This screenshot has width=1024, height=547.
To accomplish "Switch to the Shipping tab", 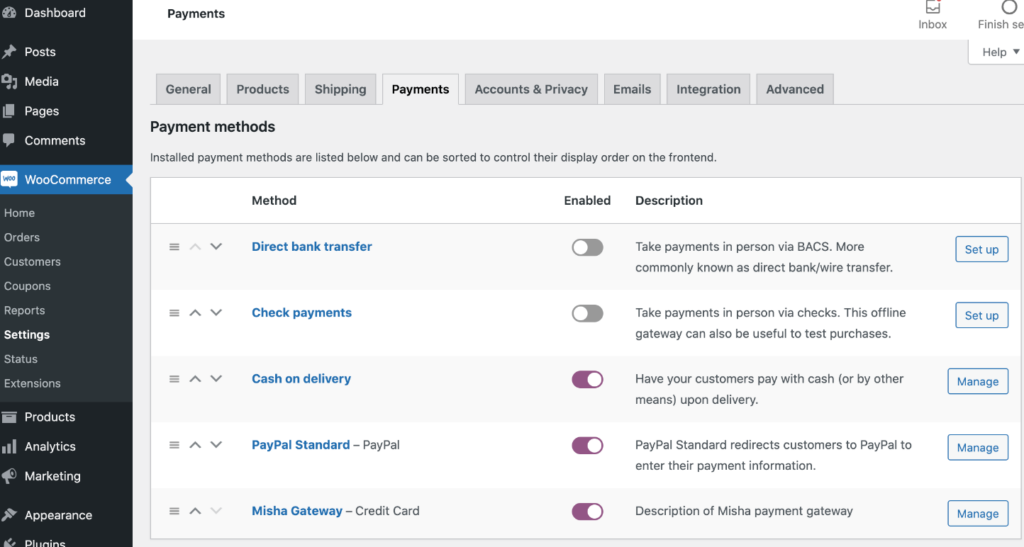I will 340,89.
